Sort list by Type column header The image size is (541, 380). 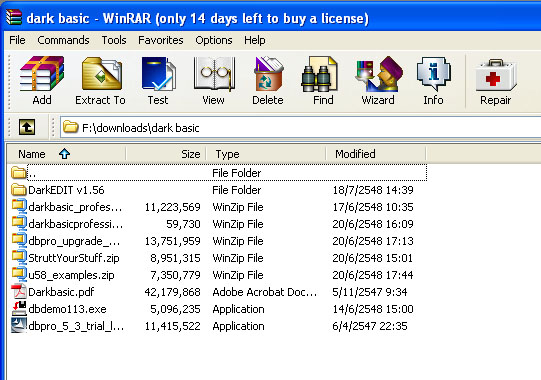pyautogui.click(x=266, y=154)
